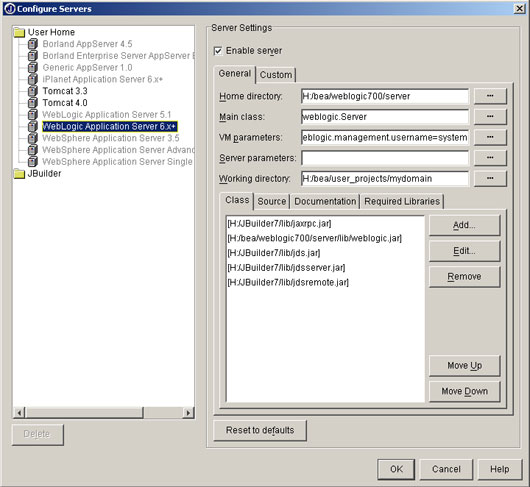530x487 pixels.
Task: Click the server icon beside WebSphere Application Server 3.5
Action: tap(32, 138)
